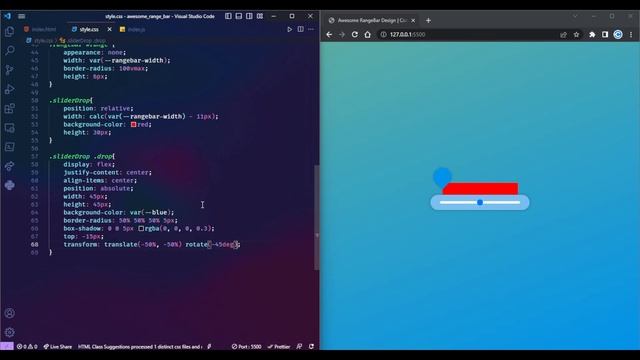
Task: Bookmark this page with the star
Action: (x=576, y=35)
